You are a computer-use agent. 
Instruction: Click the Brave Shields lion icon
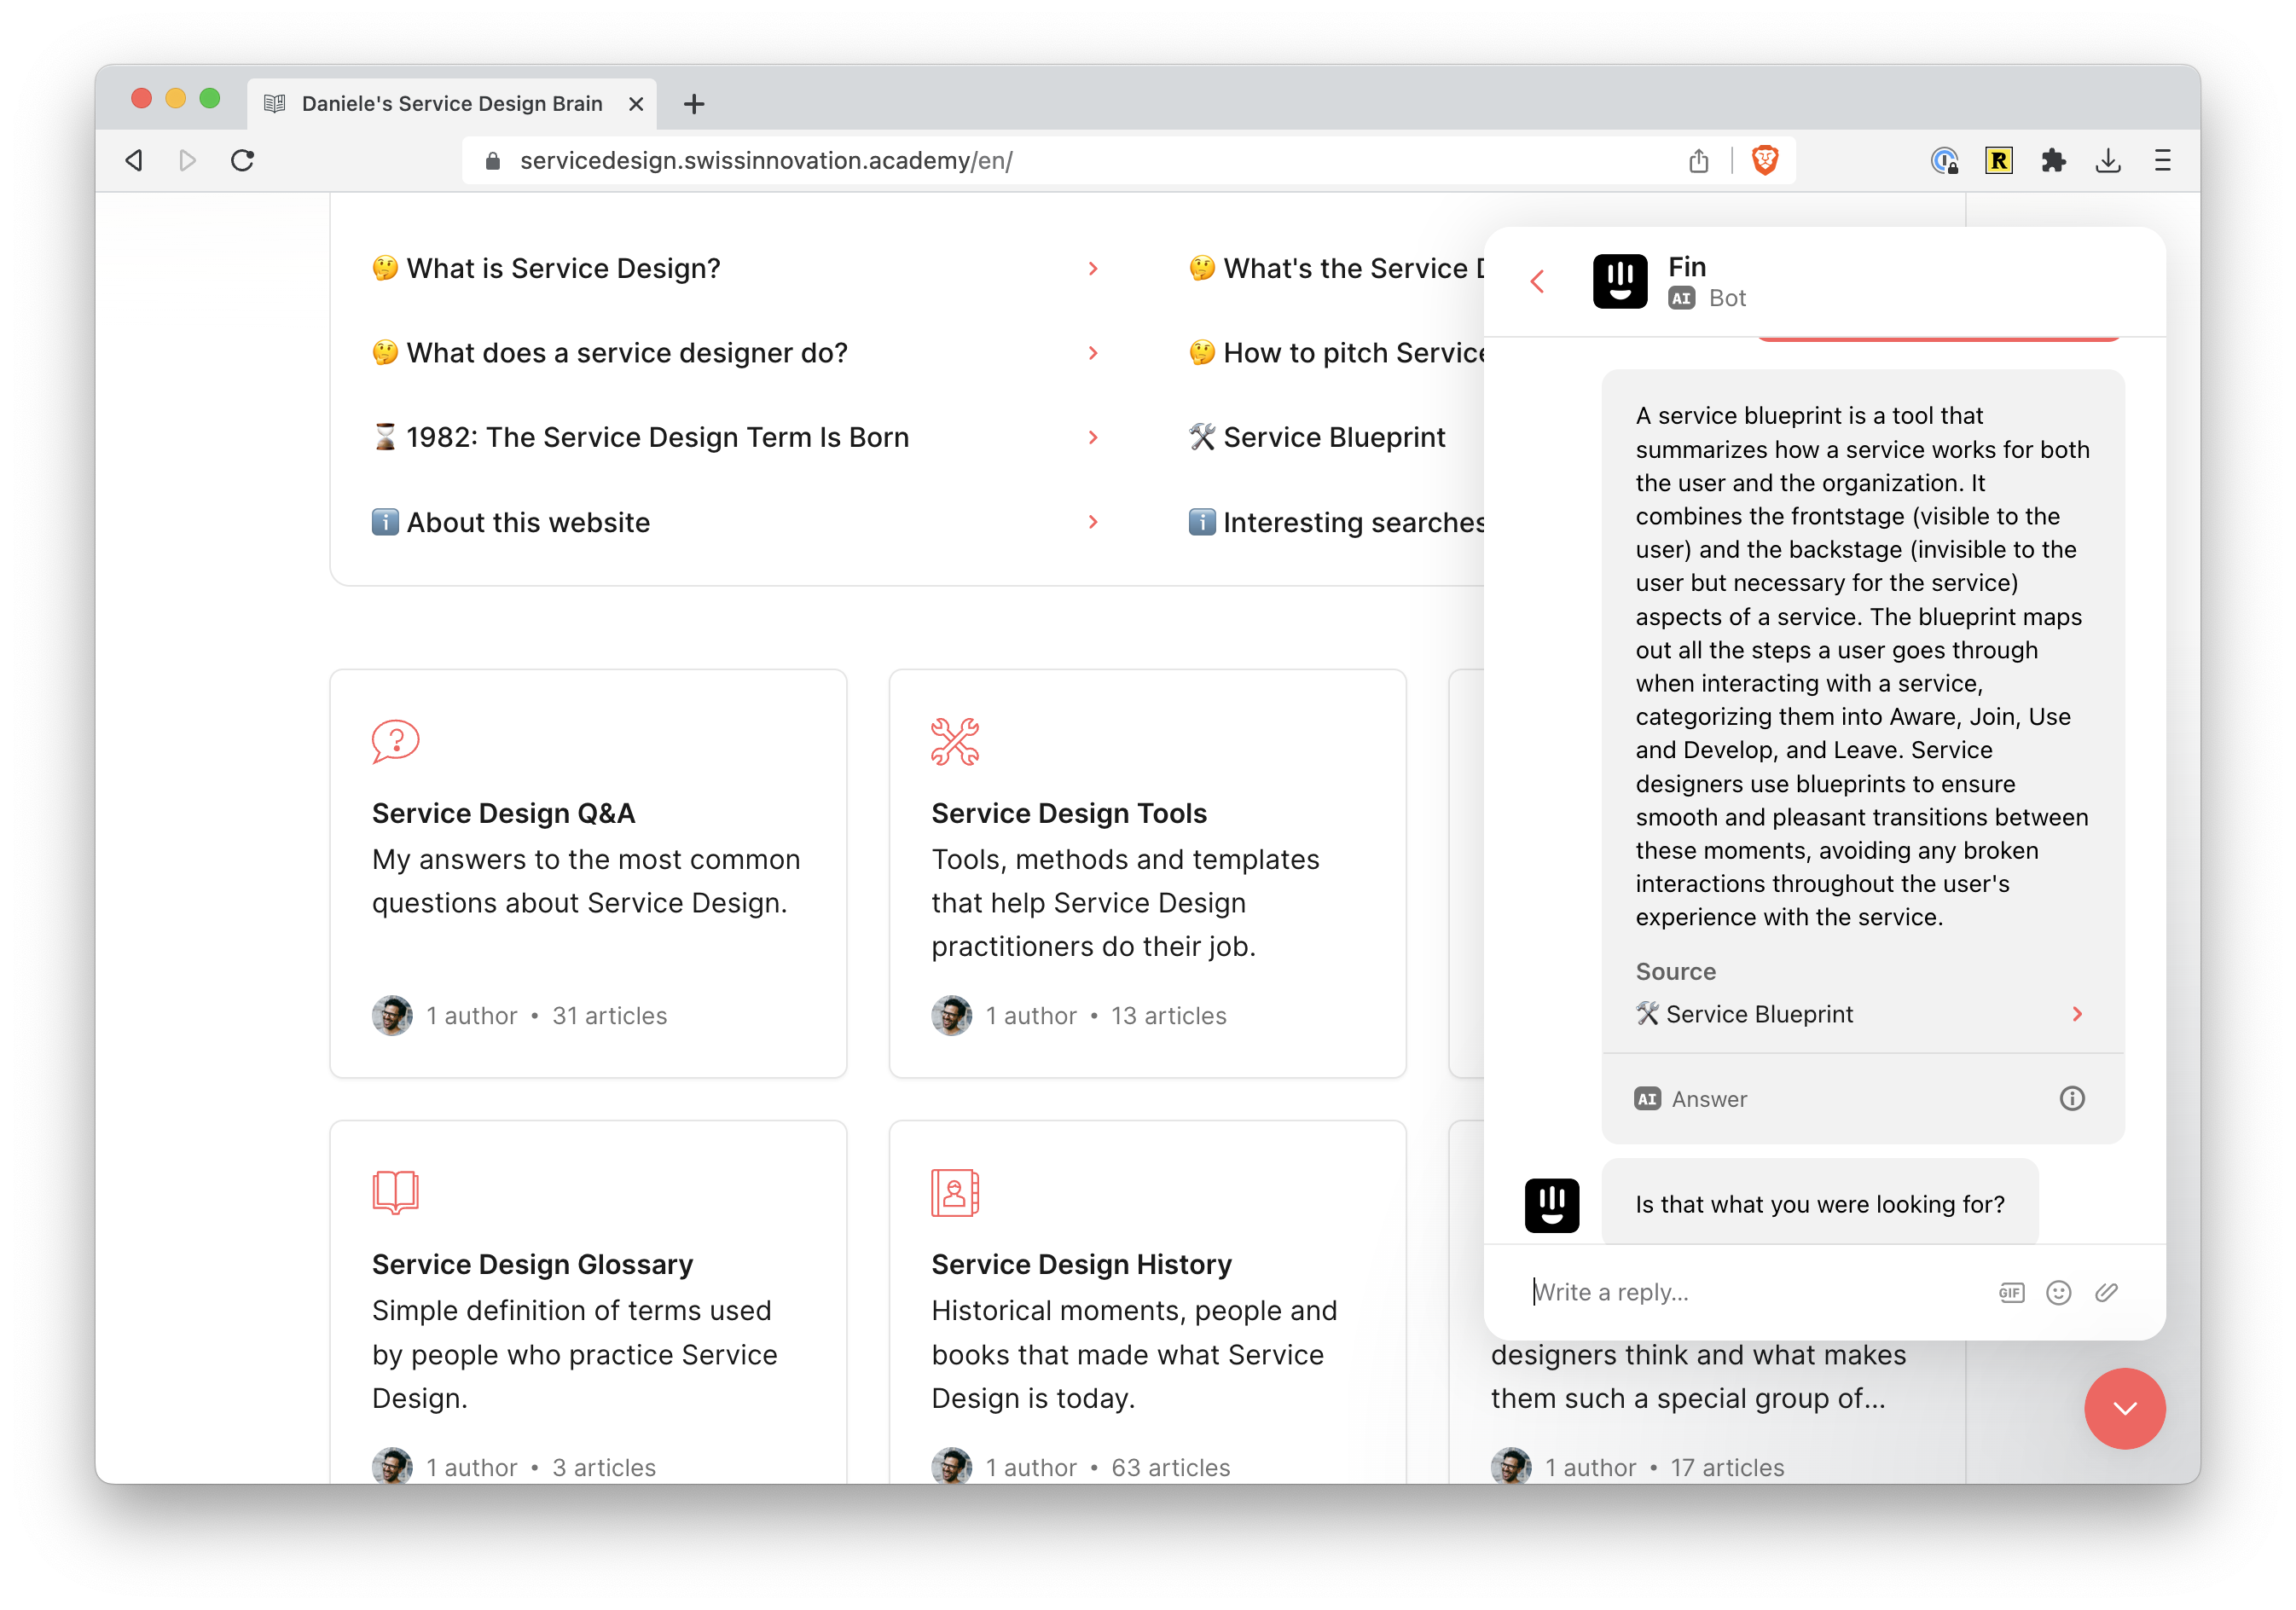(1765, 160)
